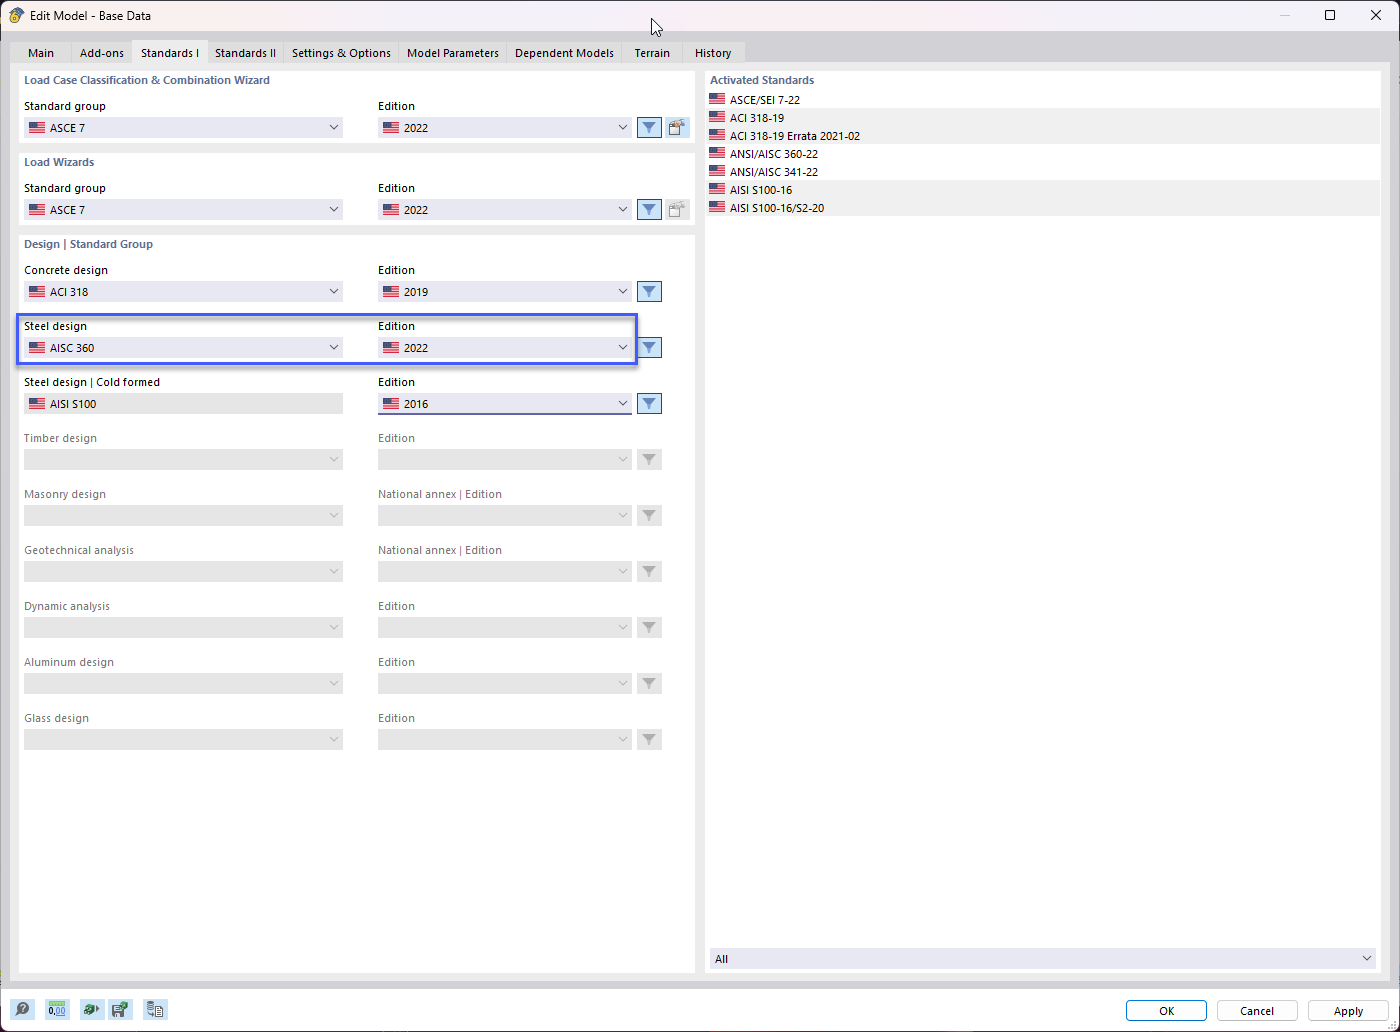The width and height of the screenshot is (1400, 1032).
Task: Select ASCE/SEI 7-22 in Activated Standards
Action: tap(1043, 99)
